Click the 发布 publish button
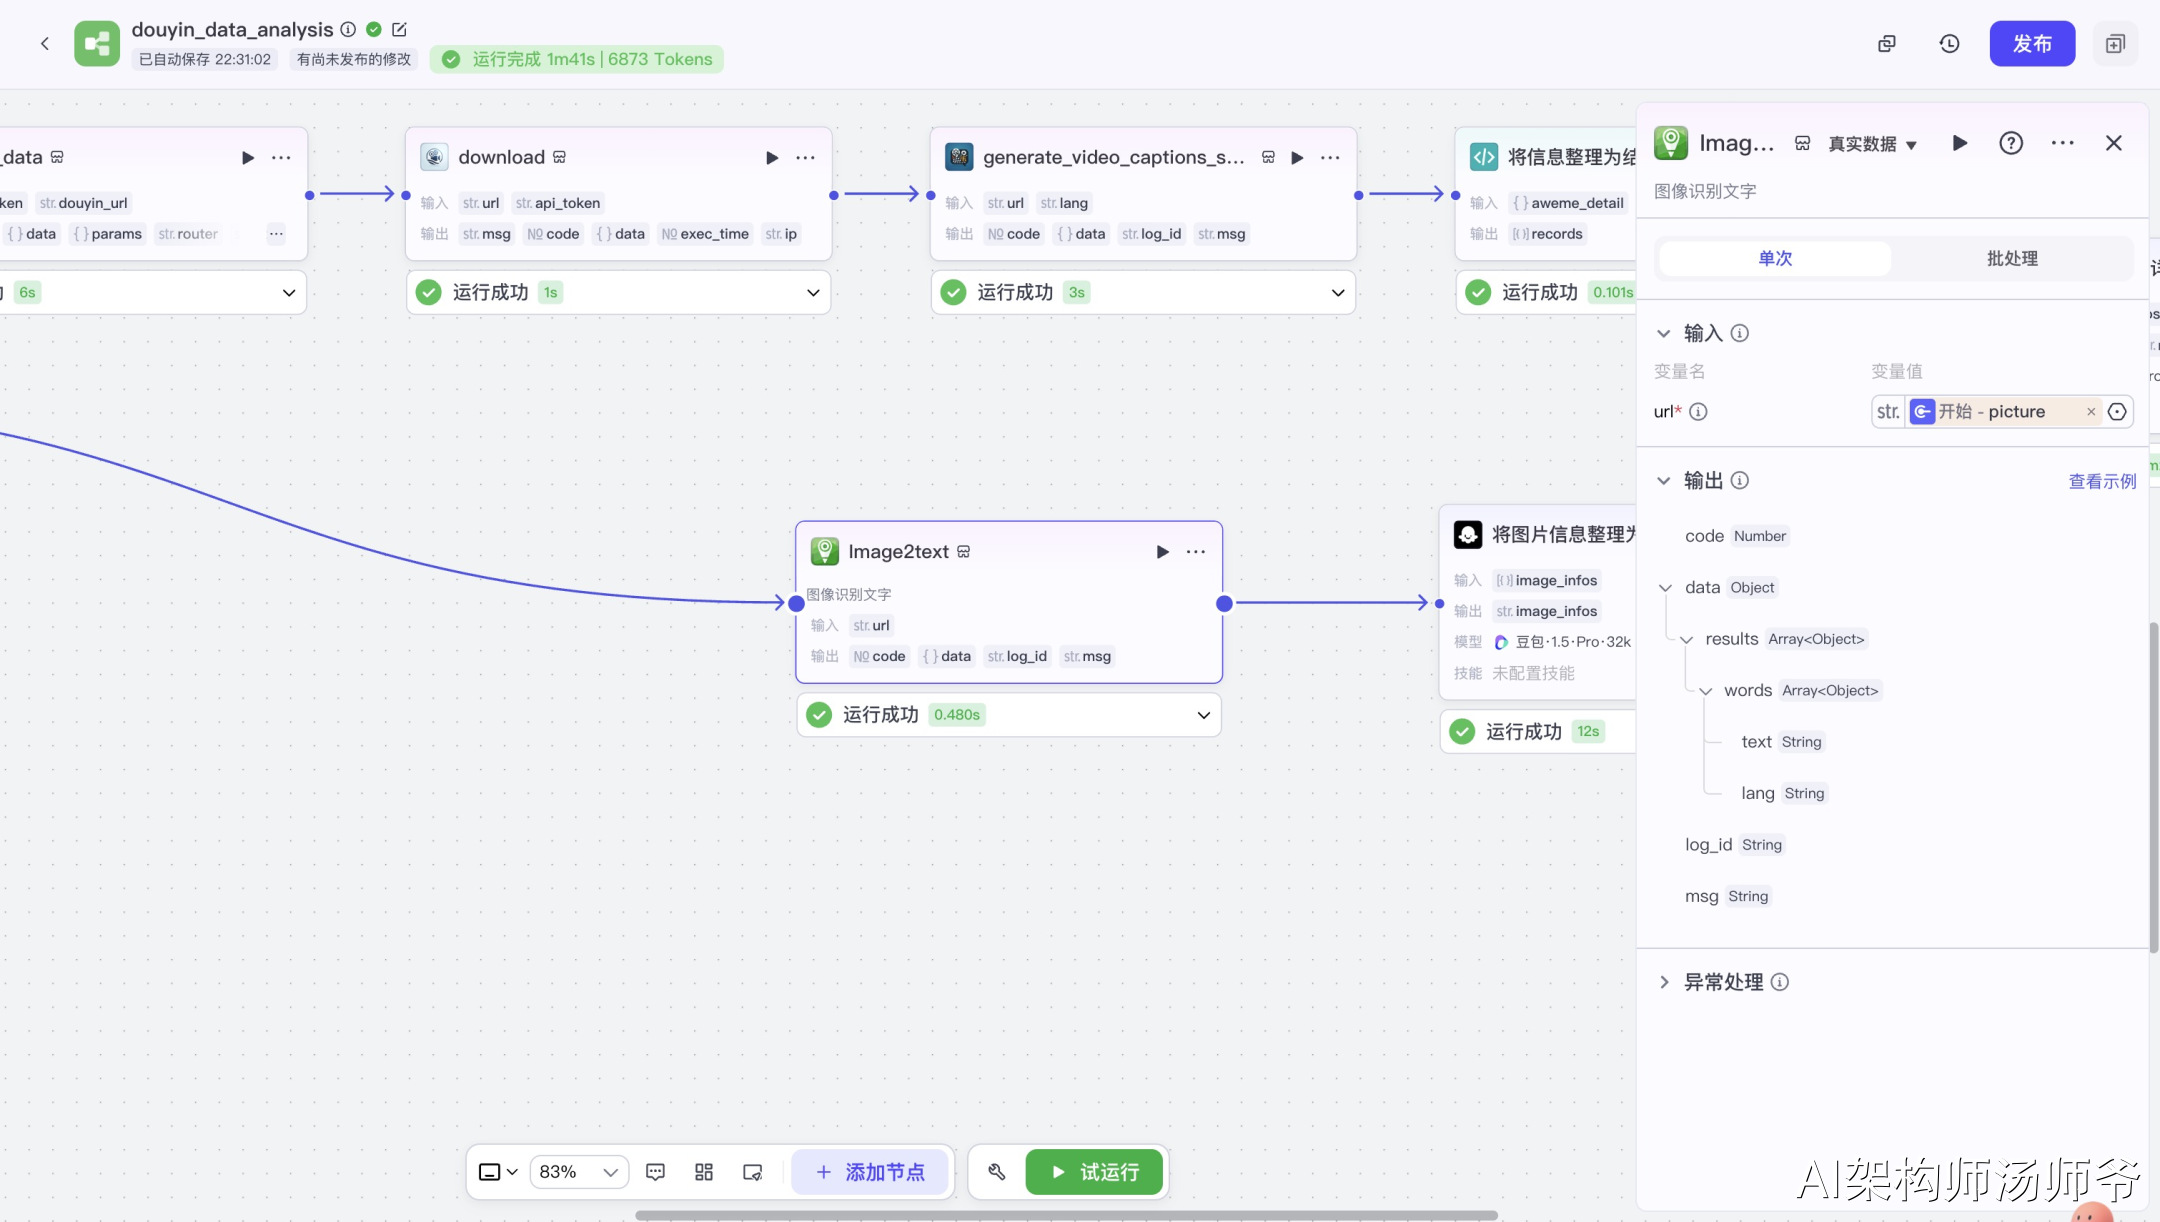 [2031, 44]
